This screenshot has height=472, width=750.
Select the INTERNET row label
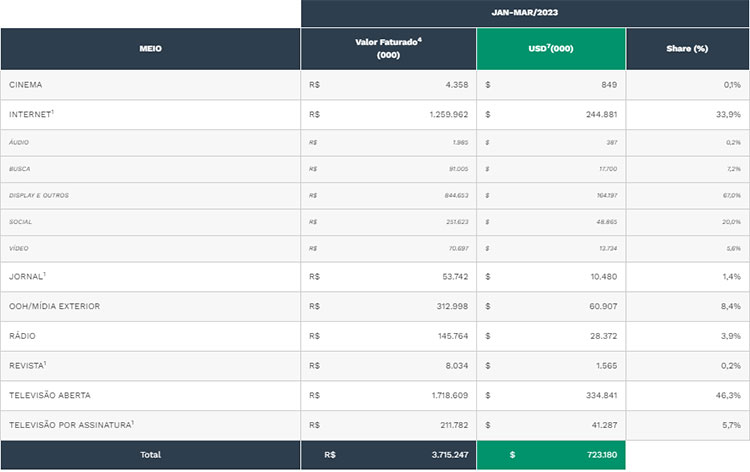[x=31, y=114]
